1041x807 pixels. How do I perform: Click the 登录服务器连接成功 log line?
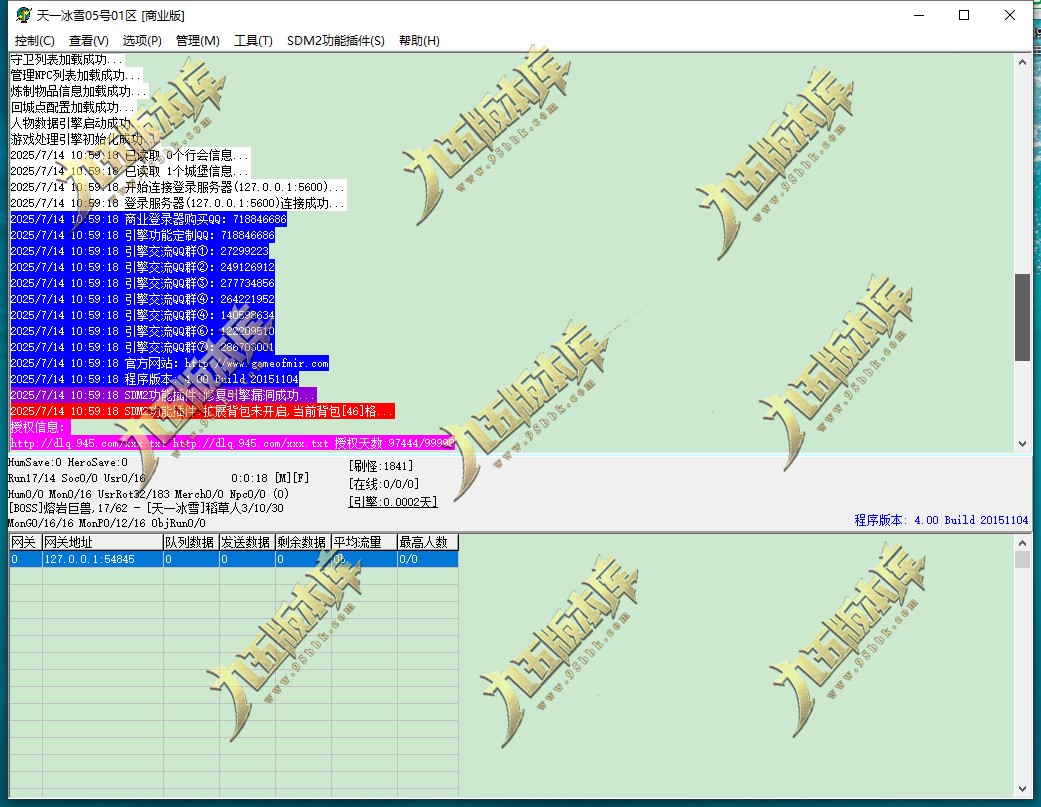tap(178, 203)
